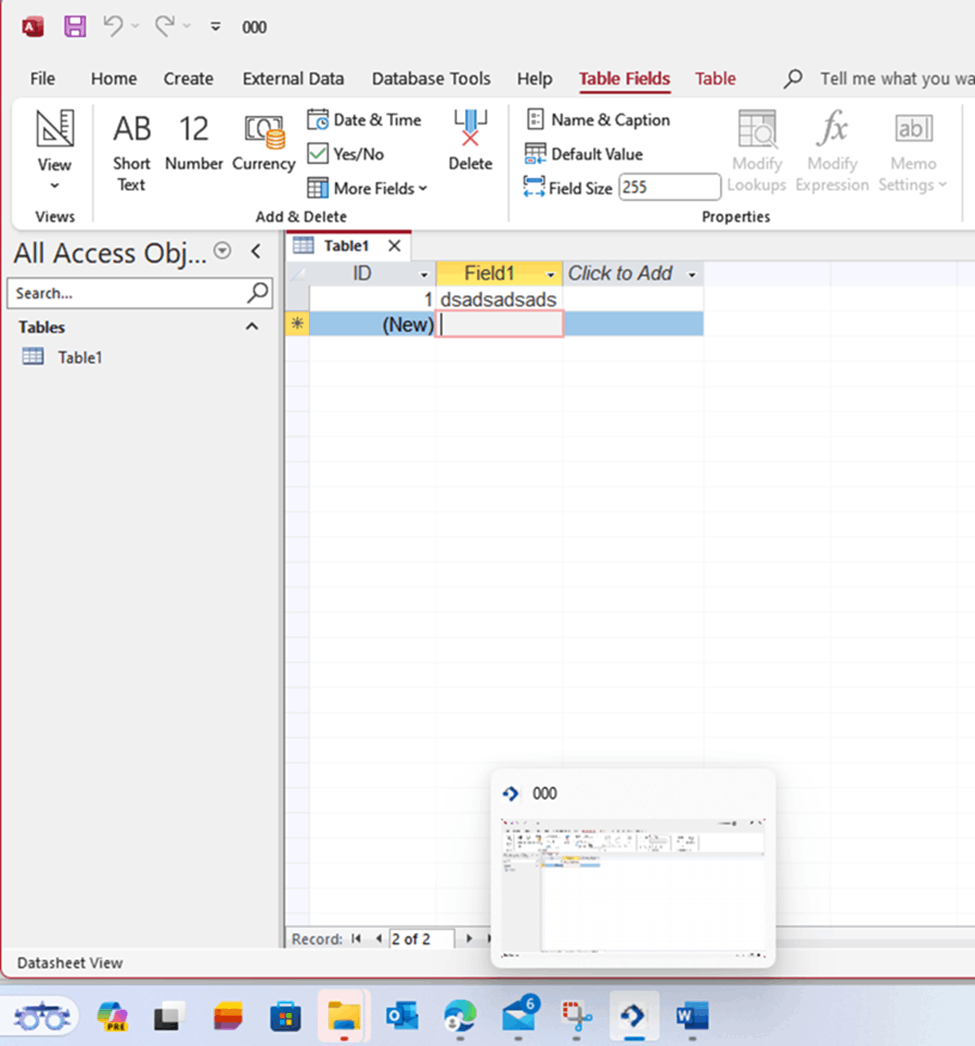Click the 000 window preview thumbnail
The height and width of the screenshot is (1046, 975).
point(633,888)
